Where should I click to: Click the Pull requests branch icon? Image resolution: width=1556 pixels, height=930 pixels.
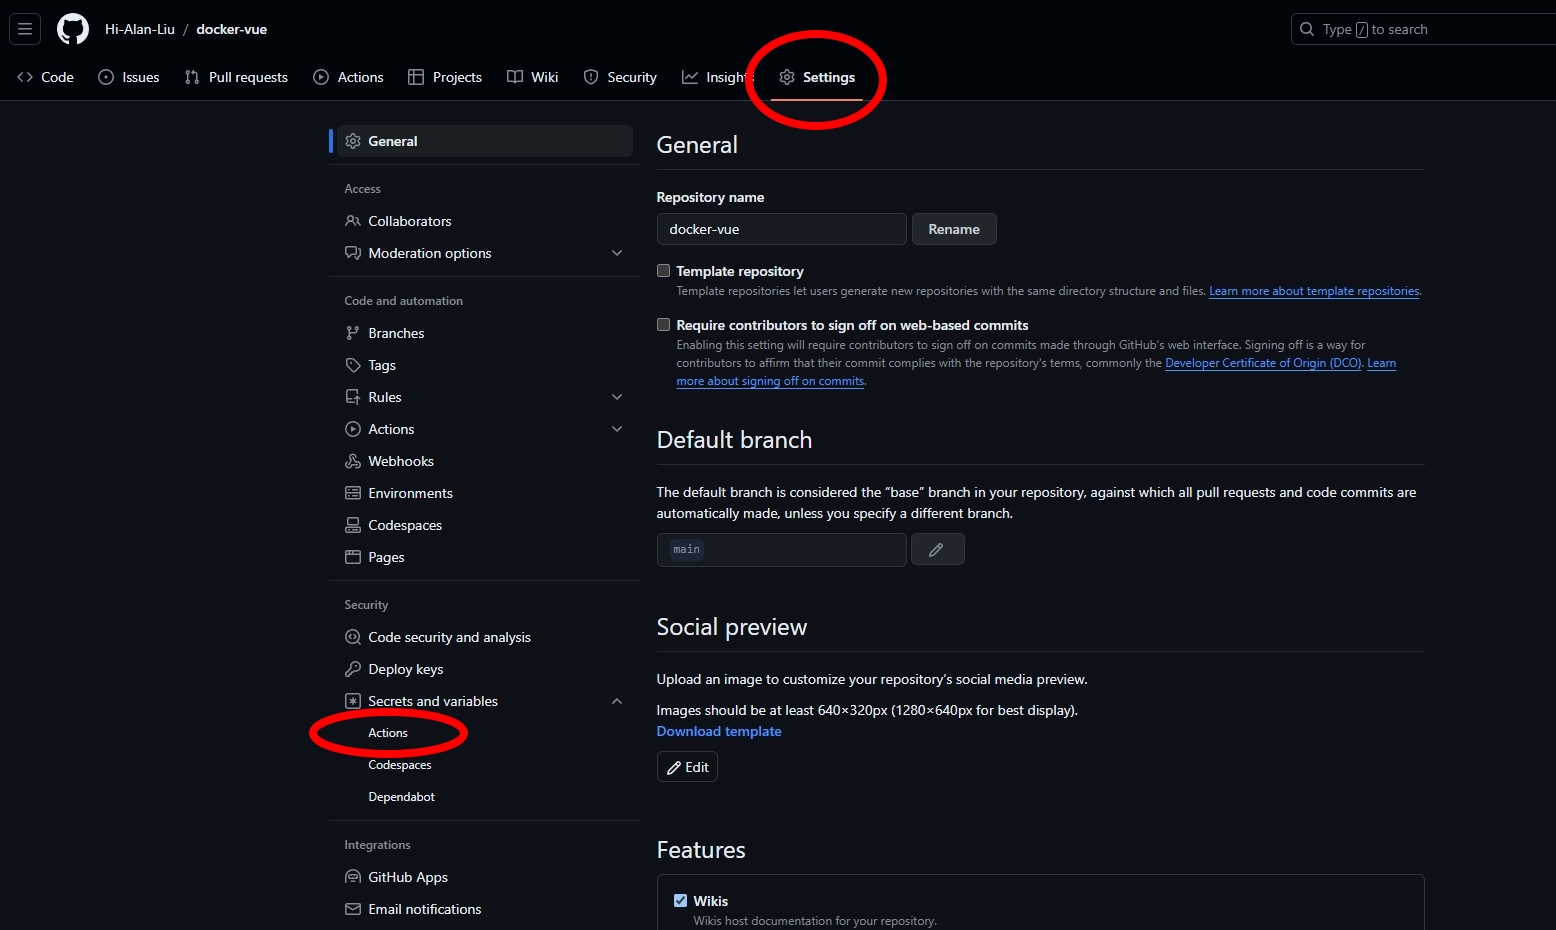click(x=192, y=77)
